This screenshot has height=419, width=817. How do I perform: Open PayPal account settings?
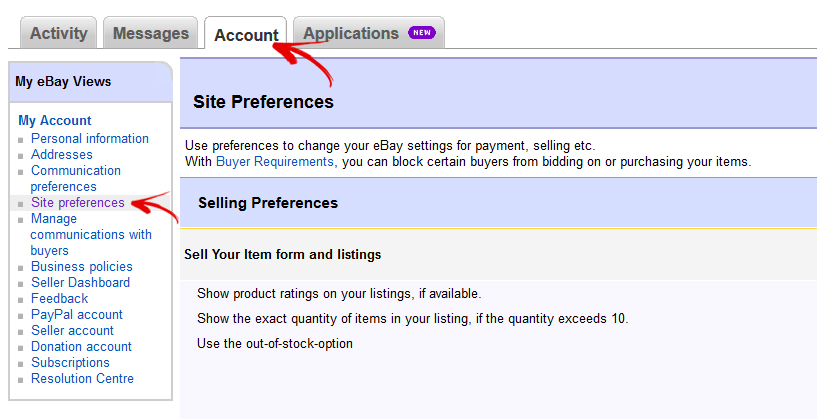77,314
